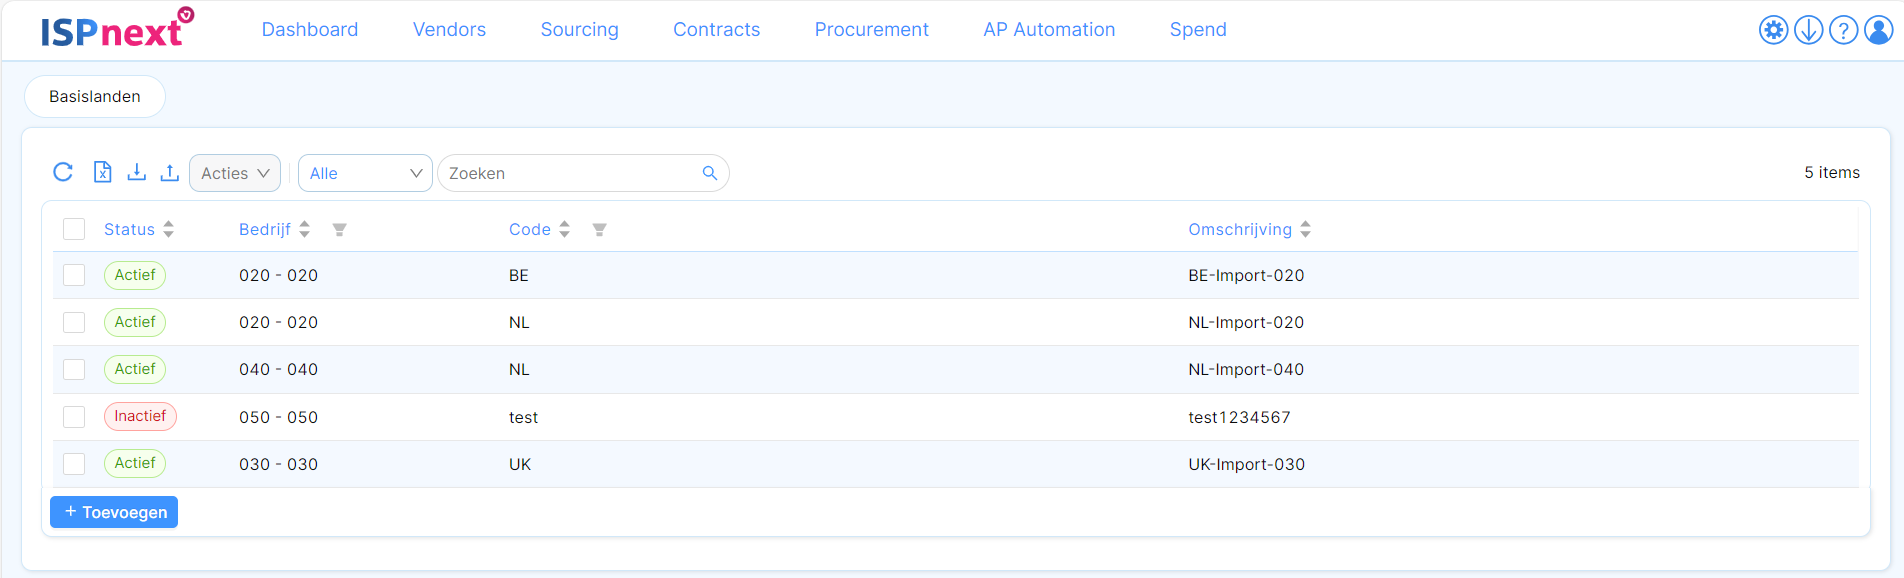Click the upload icon in the toolbar
1904x578 pixels.
[x=170, y=172]
